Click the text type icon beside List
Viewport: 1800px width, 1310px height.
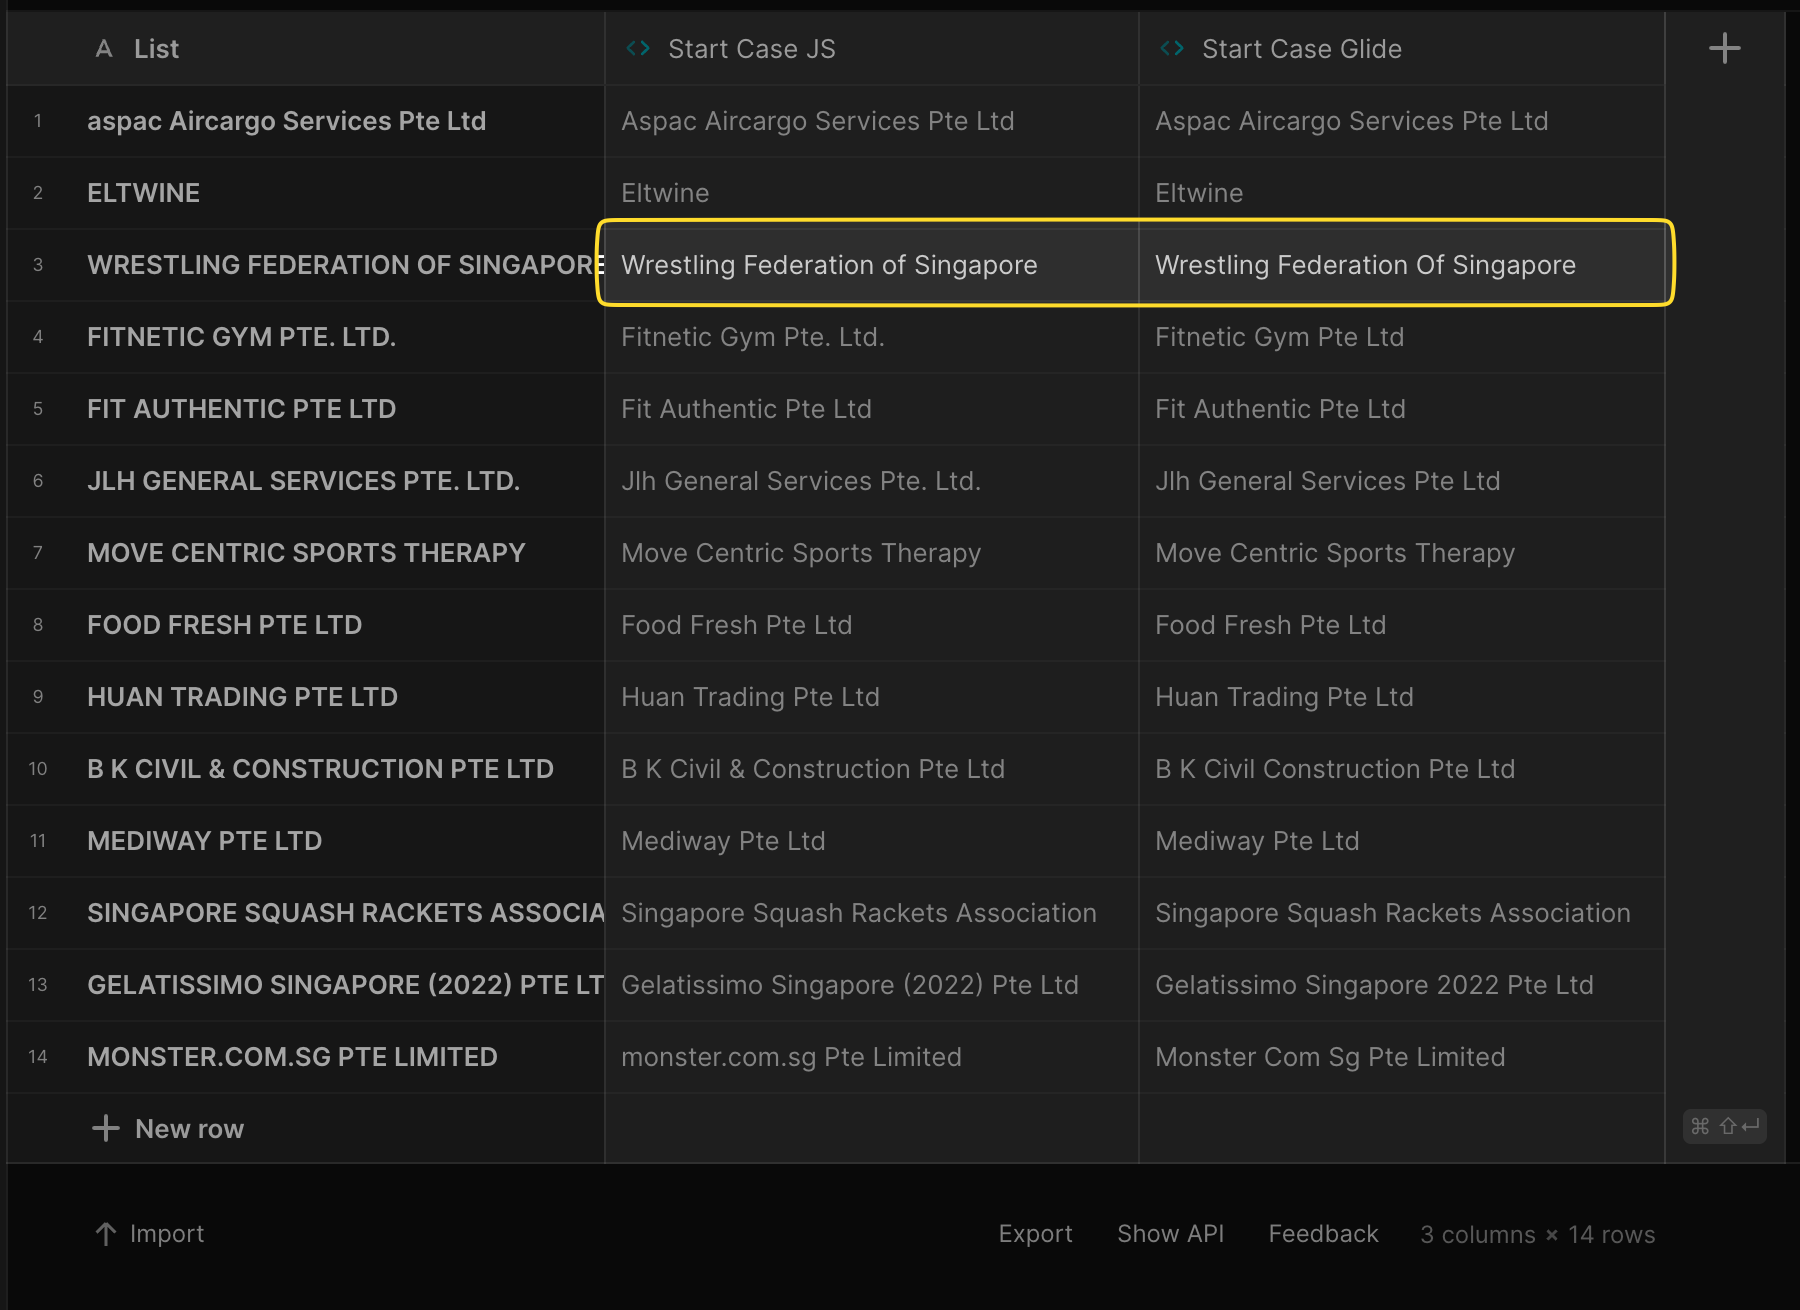(x=104, y=48)
